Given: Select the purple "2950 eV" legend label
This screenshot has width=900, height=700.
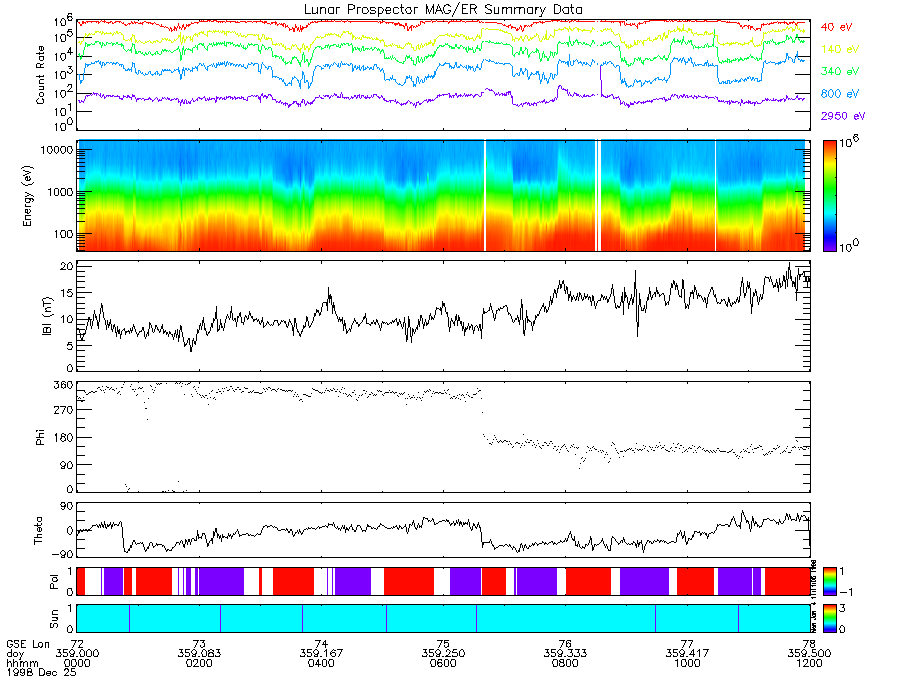Looking at the screenshot, I should point(843,116).
